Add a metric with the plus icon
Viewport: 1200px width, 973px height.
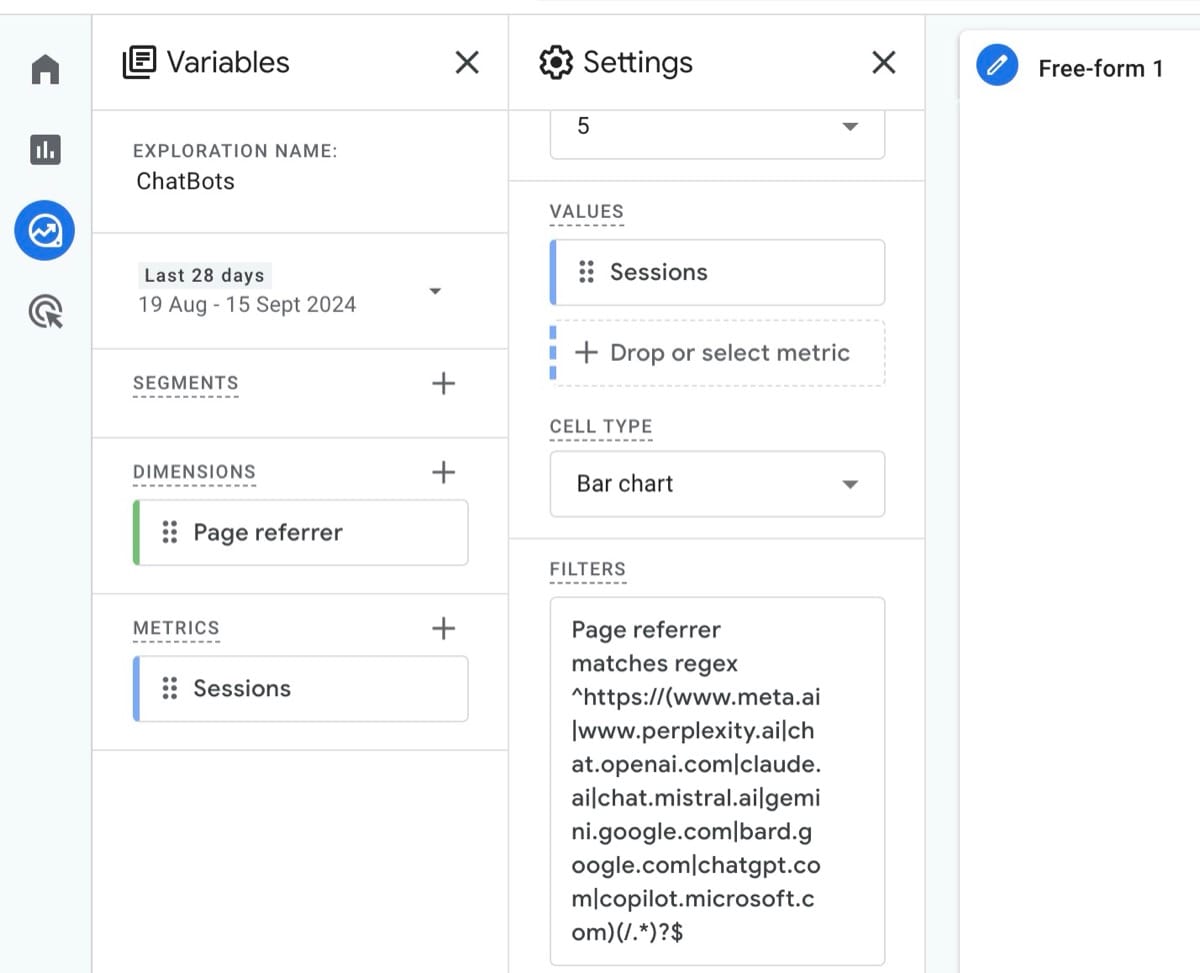pyautogui.click(x=443, y=628)
